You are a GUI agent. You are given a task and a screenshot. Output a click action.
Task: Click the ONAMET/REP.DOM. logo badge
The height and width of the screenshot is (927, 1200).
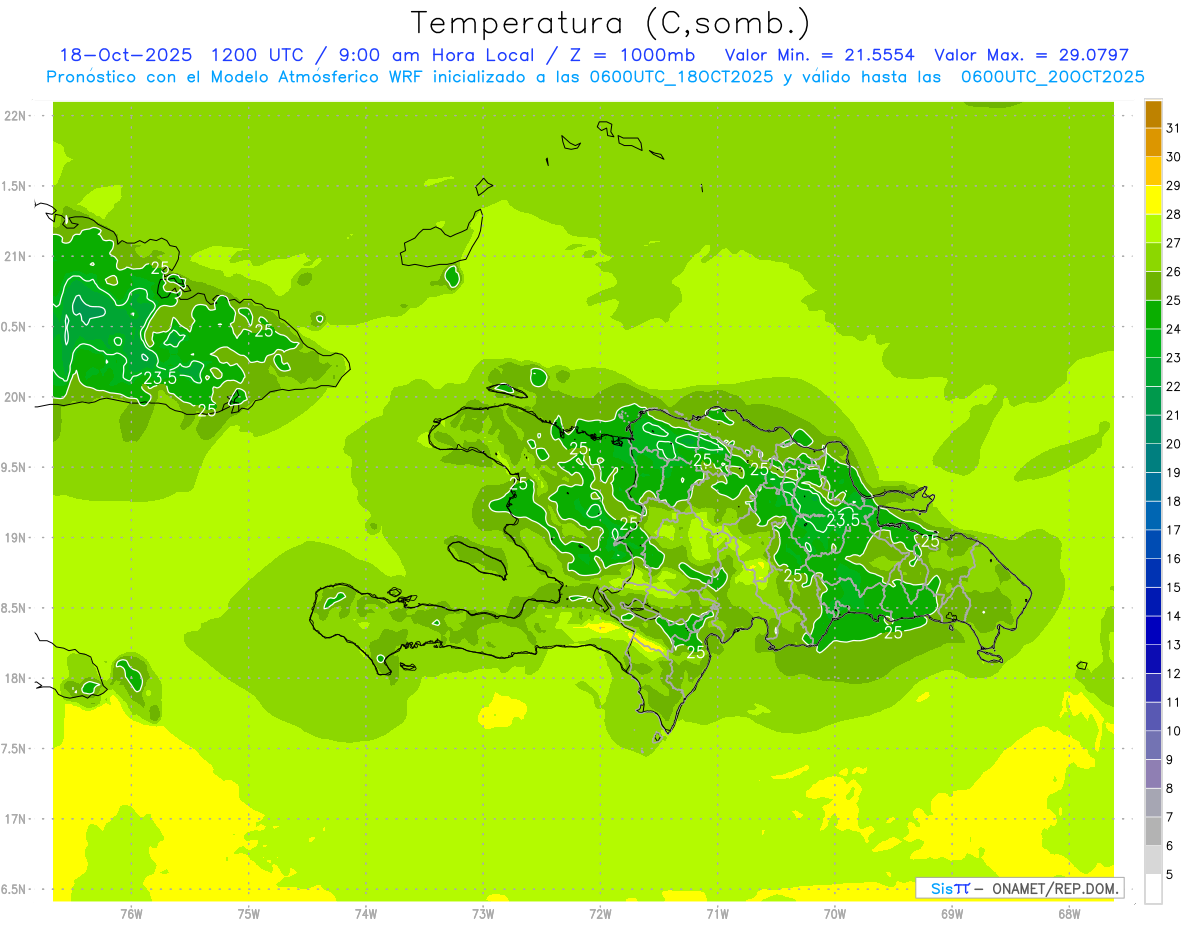coord(1019,888)
